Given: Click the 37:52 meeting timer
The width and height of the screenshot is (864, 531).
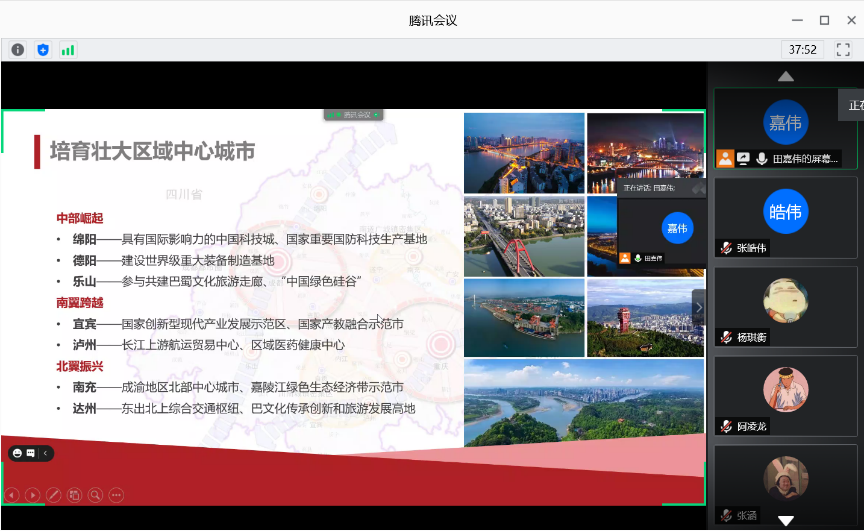Looking at the screenshot, I should tap(802, 50).
